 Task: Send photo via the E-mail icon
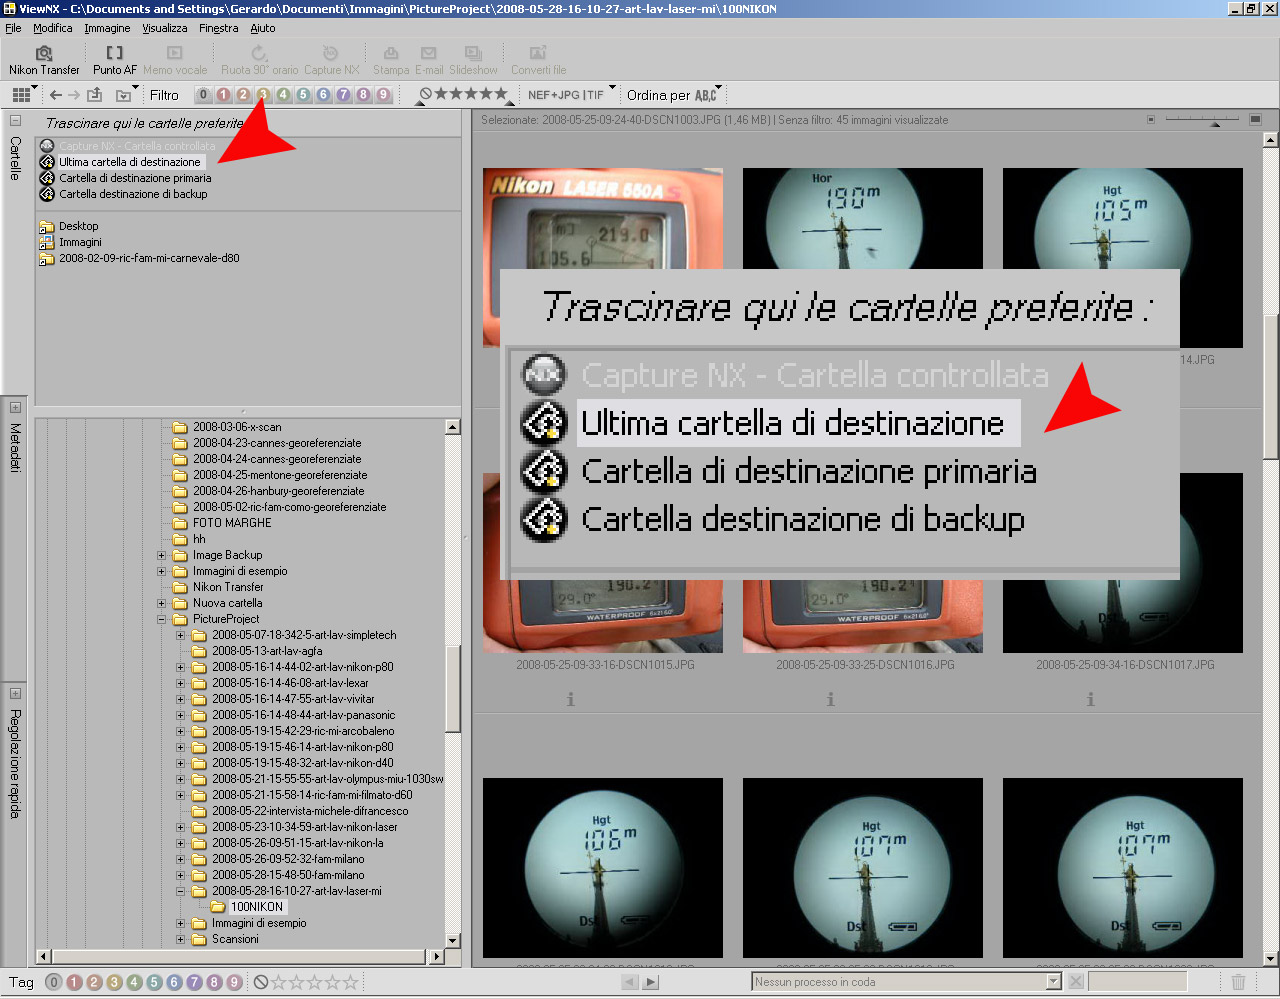coord(429,61)
